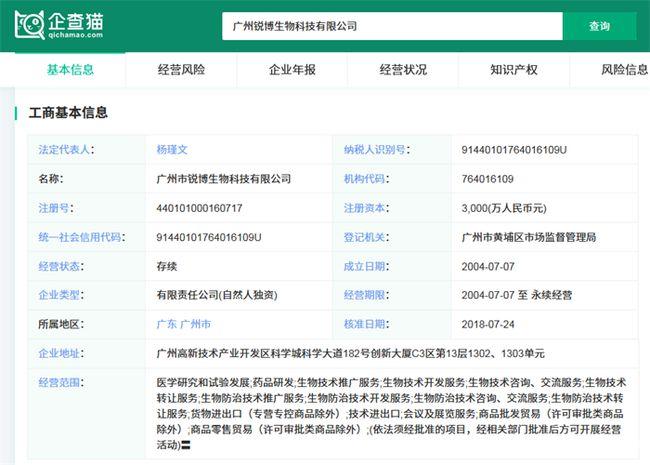Select registration number 440101000160717
The width and height of the screenshot is (650, 465).
coord(199,208)
